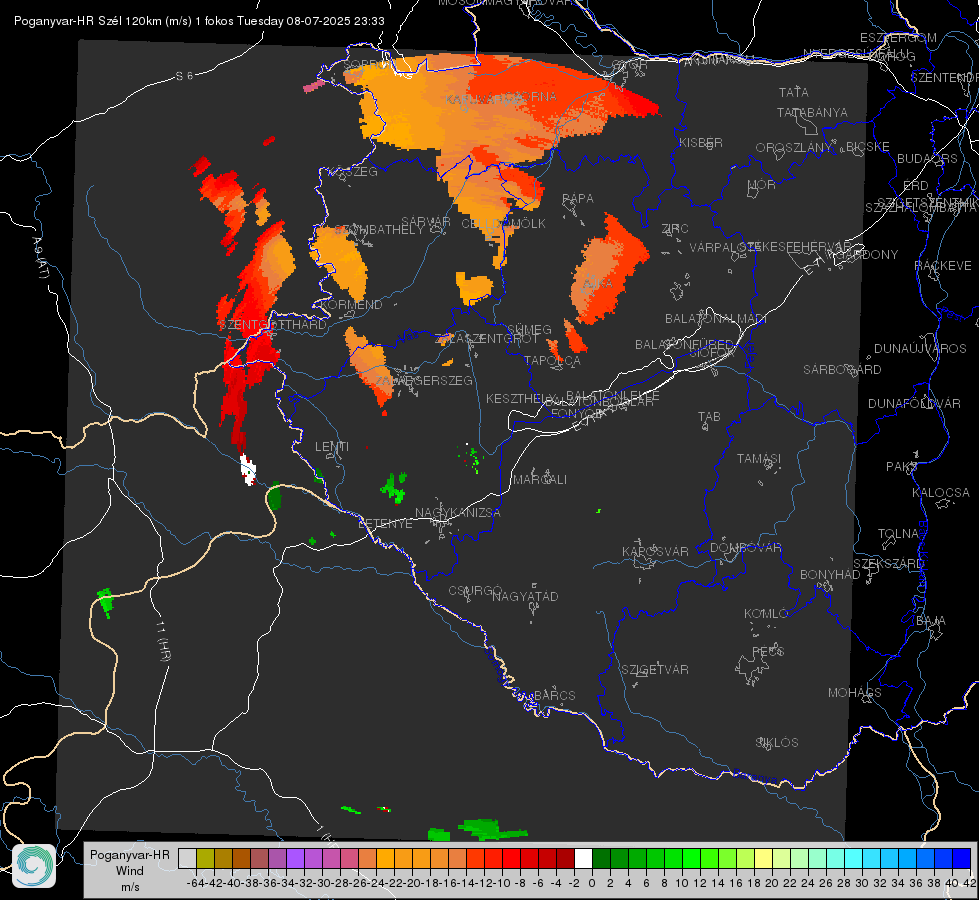Screen dimensions: 979x900
Task: Select the pale yellow swatch between 18 and 20
Action: pyautogui.click(x=764, y=858)
